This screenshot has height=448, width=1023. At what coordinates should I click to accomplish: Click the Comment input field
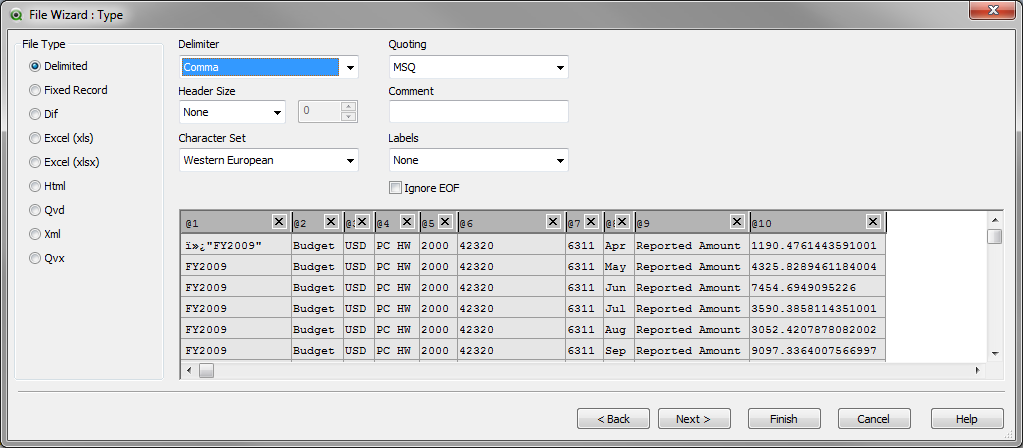478,112
